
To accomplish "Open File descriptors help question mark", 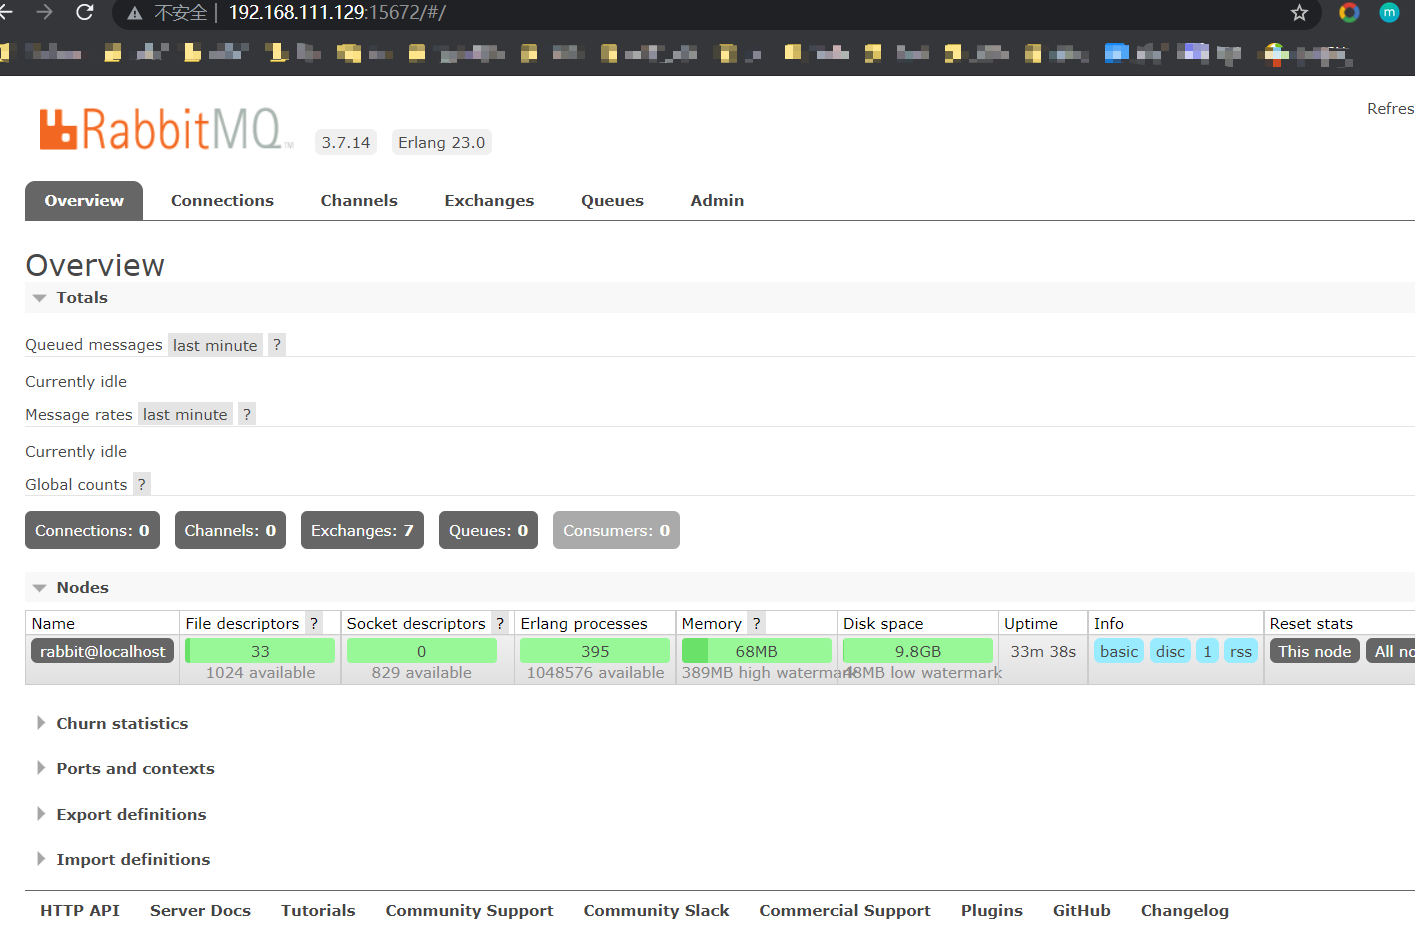I will pos(314,623).
